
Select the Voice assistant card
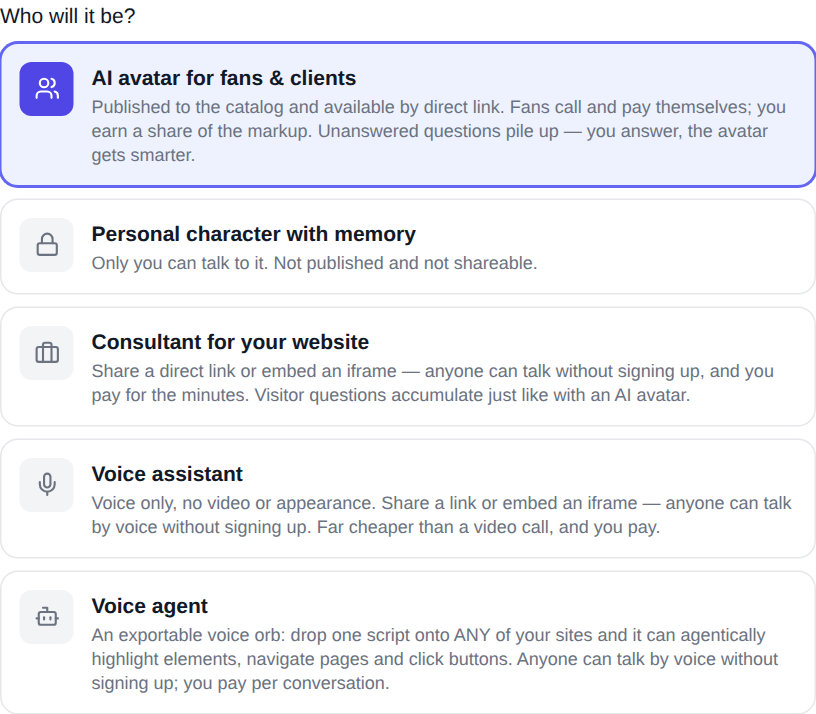pyautogui.click(x=408, y=499)
